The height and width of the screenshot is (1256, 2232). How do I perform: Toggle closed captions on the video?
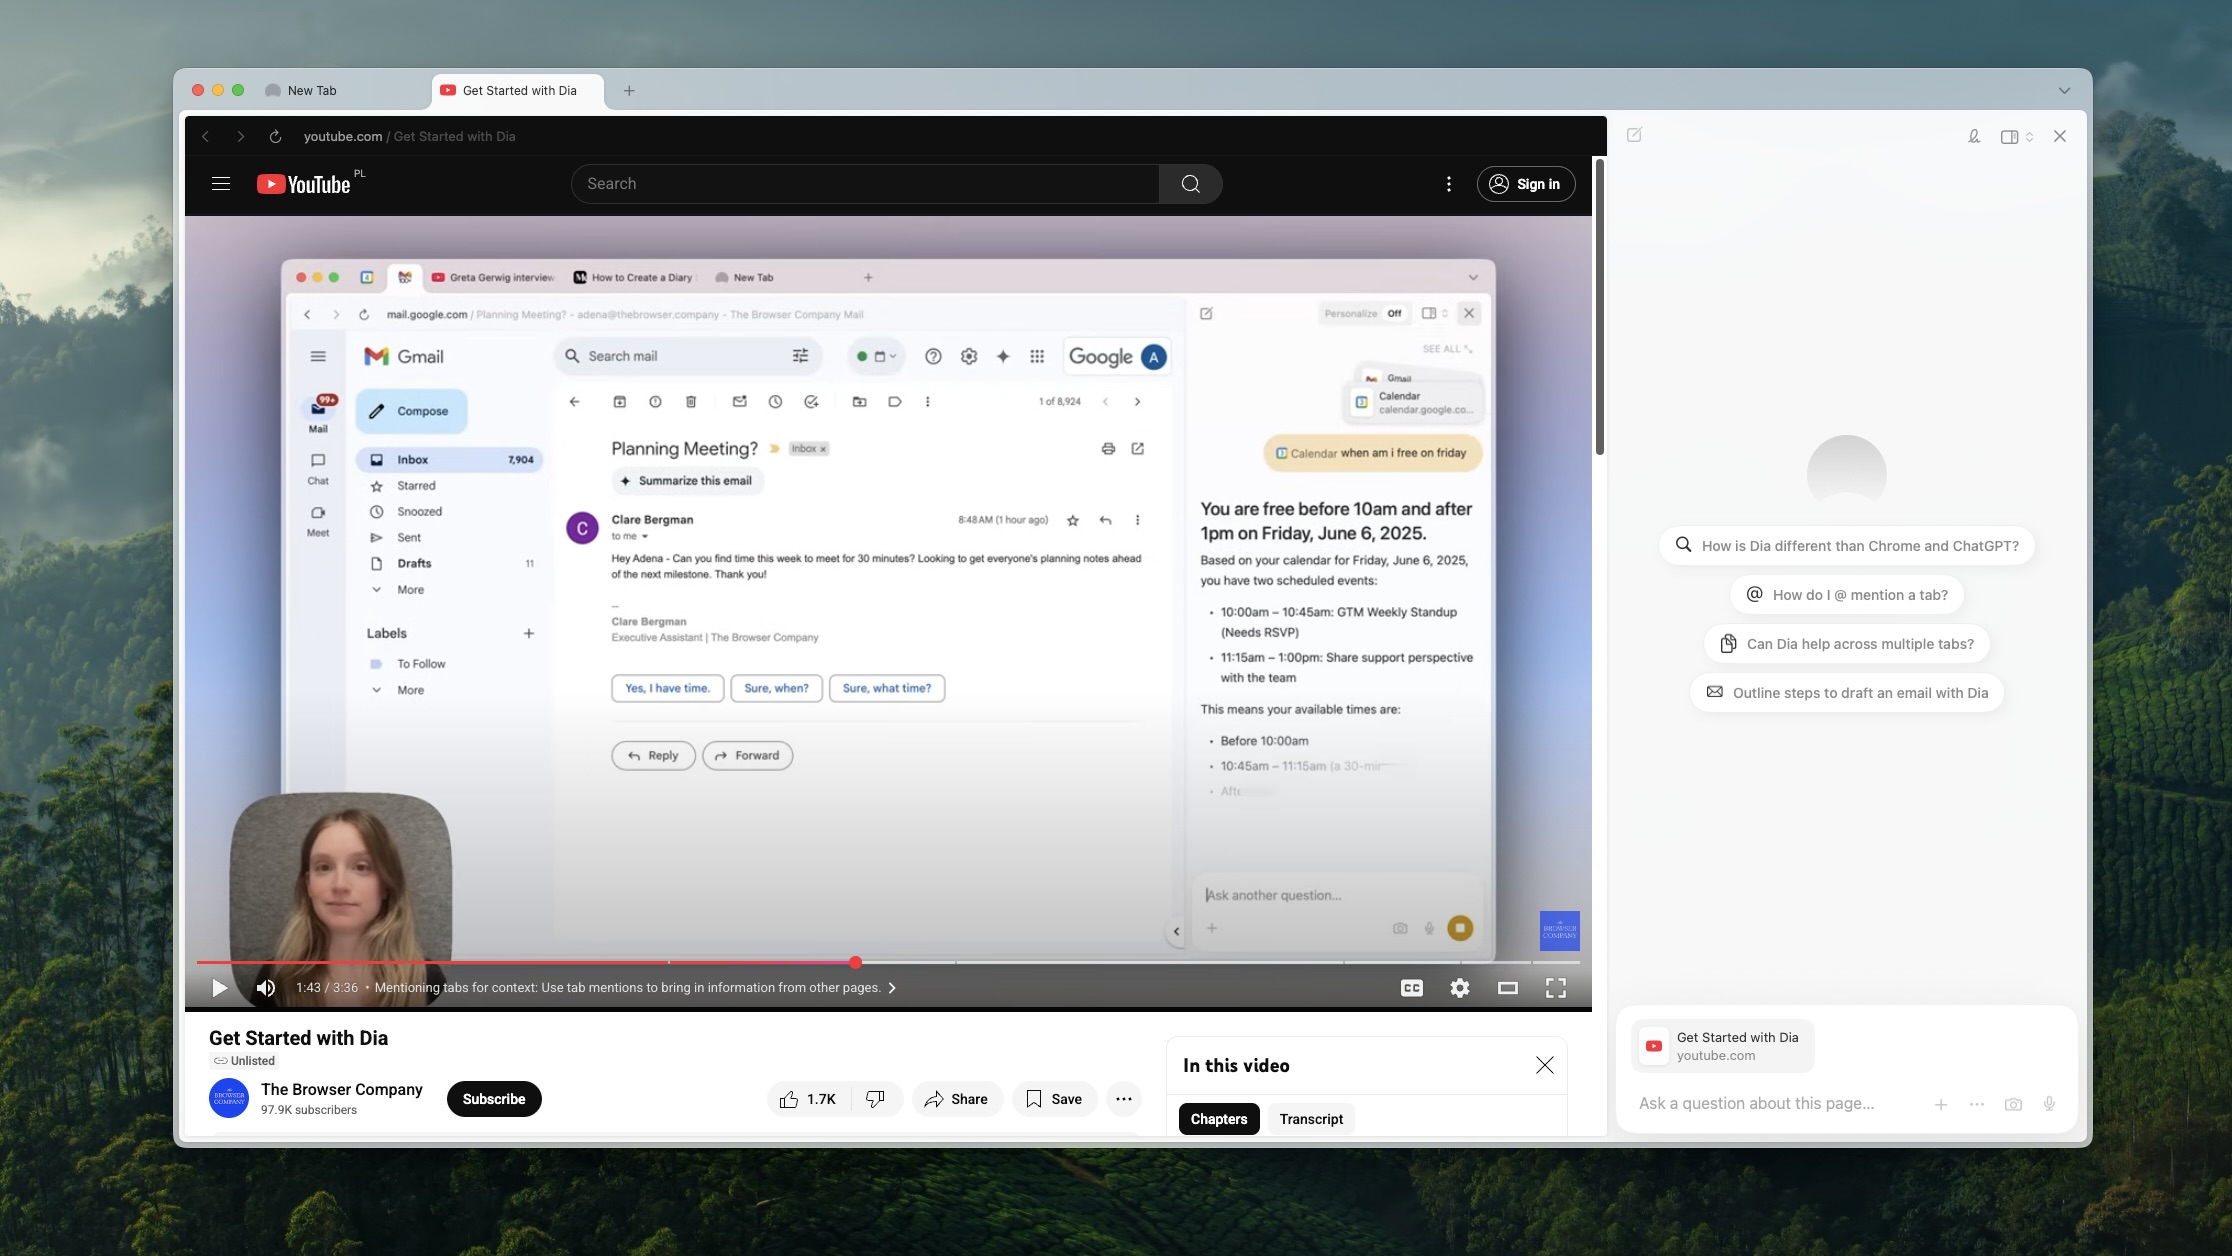point(1411,988)
